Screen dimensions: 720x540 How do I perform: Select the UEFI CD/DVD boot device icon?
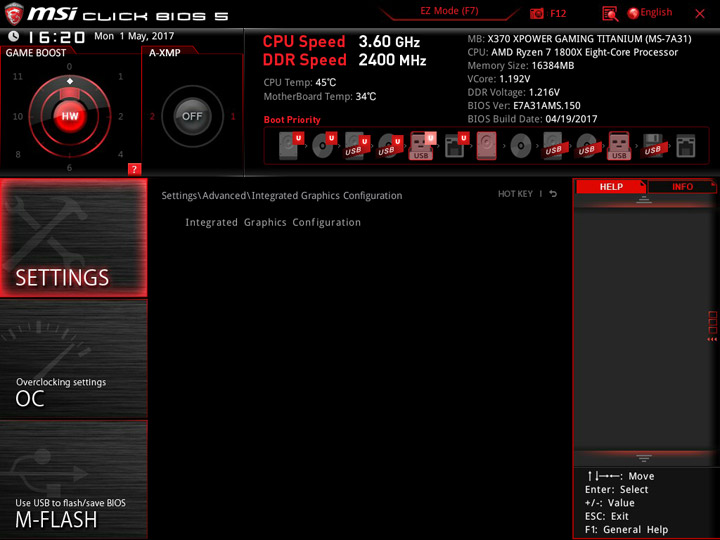[x=324, y=146]
